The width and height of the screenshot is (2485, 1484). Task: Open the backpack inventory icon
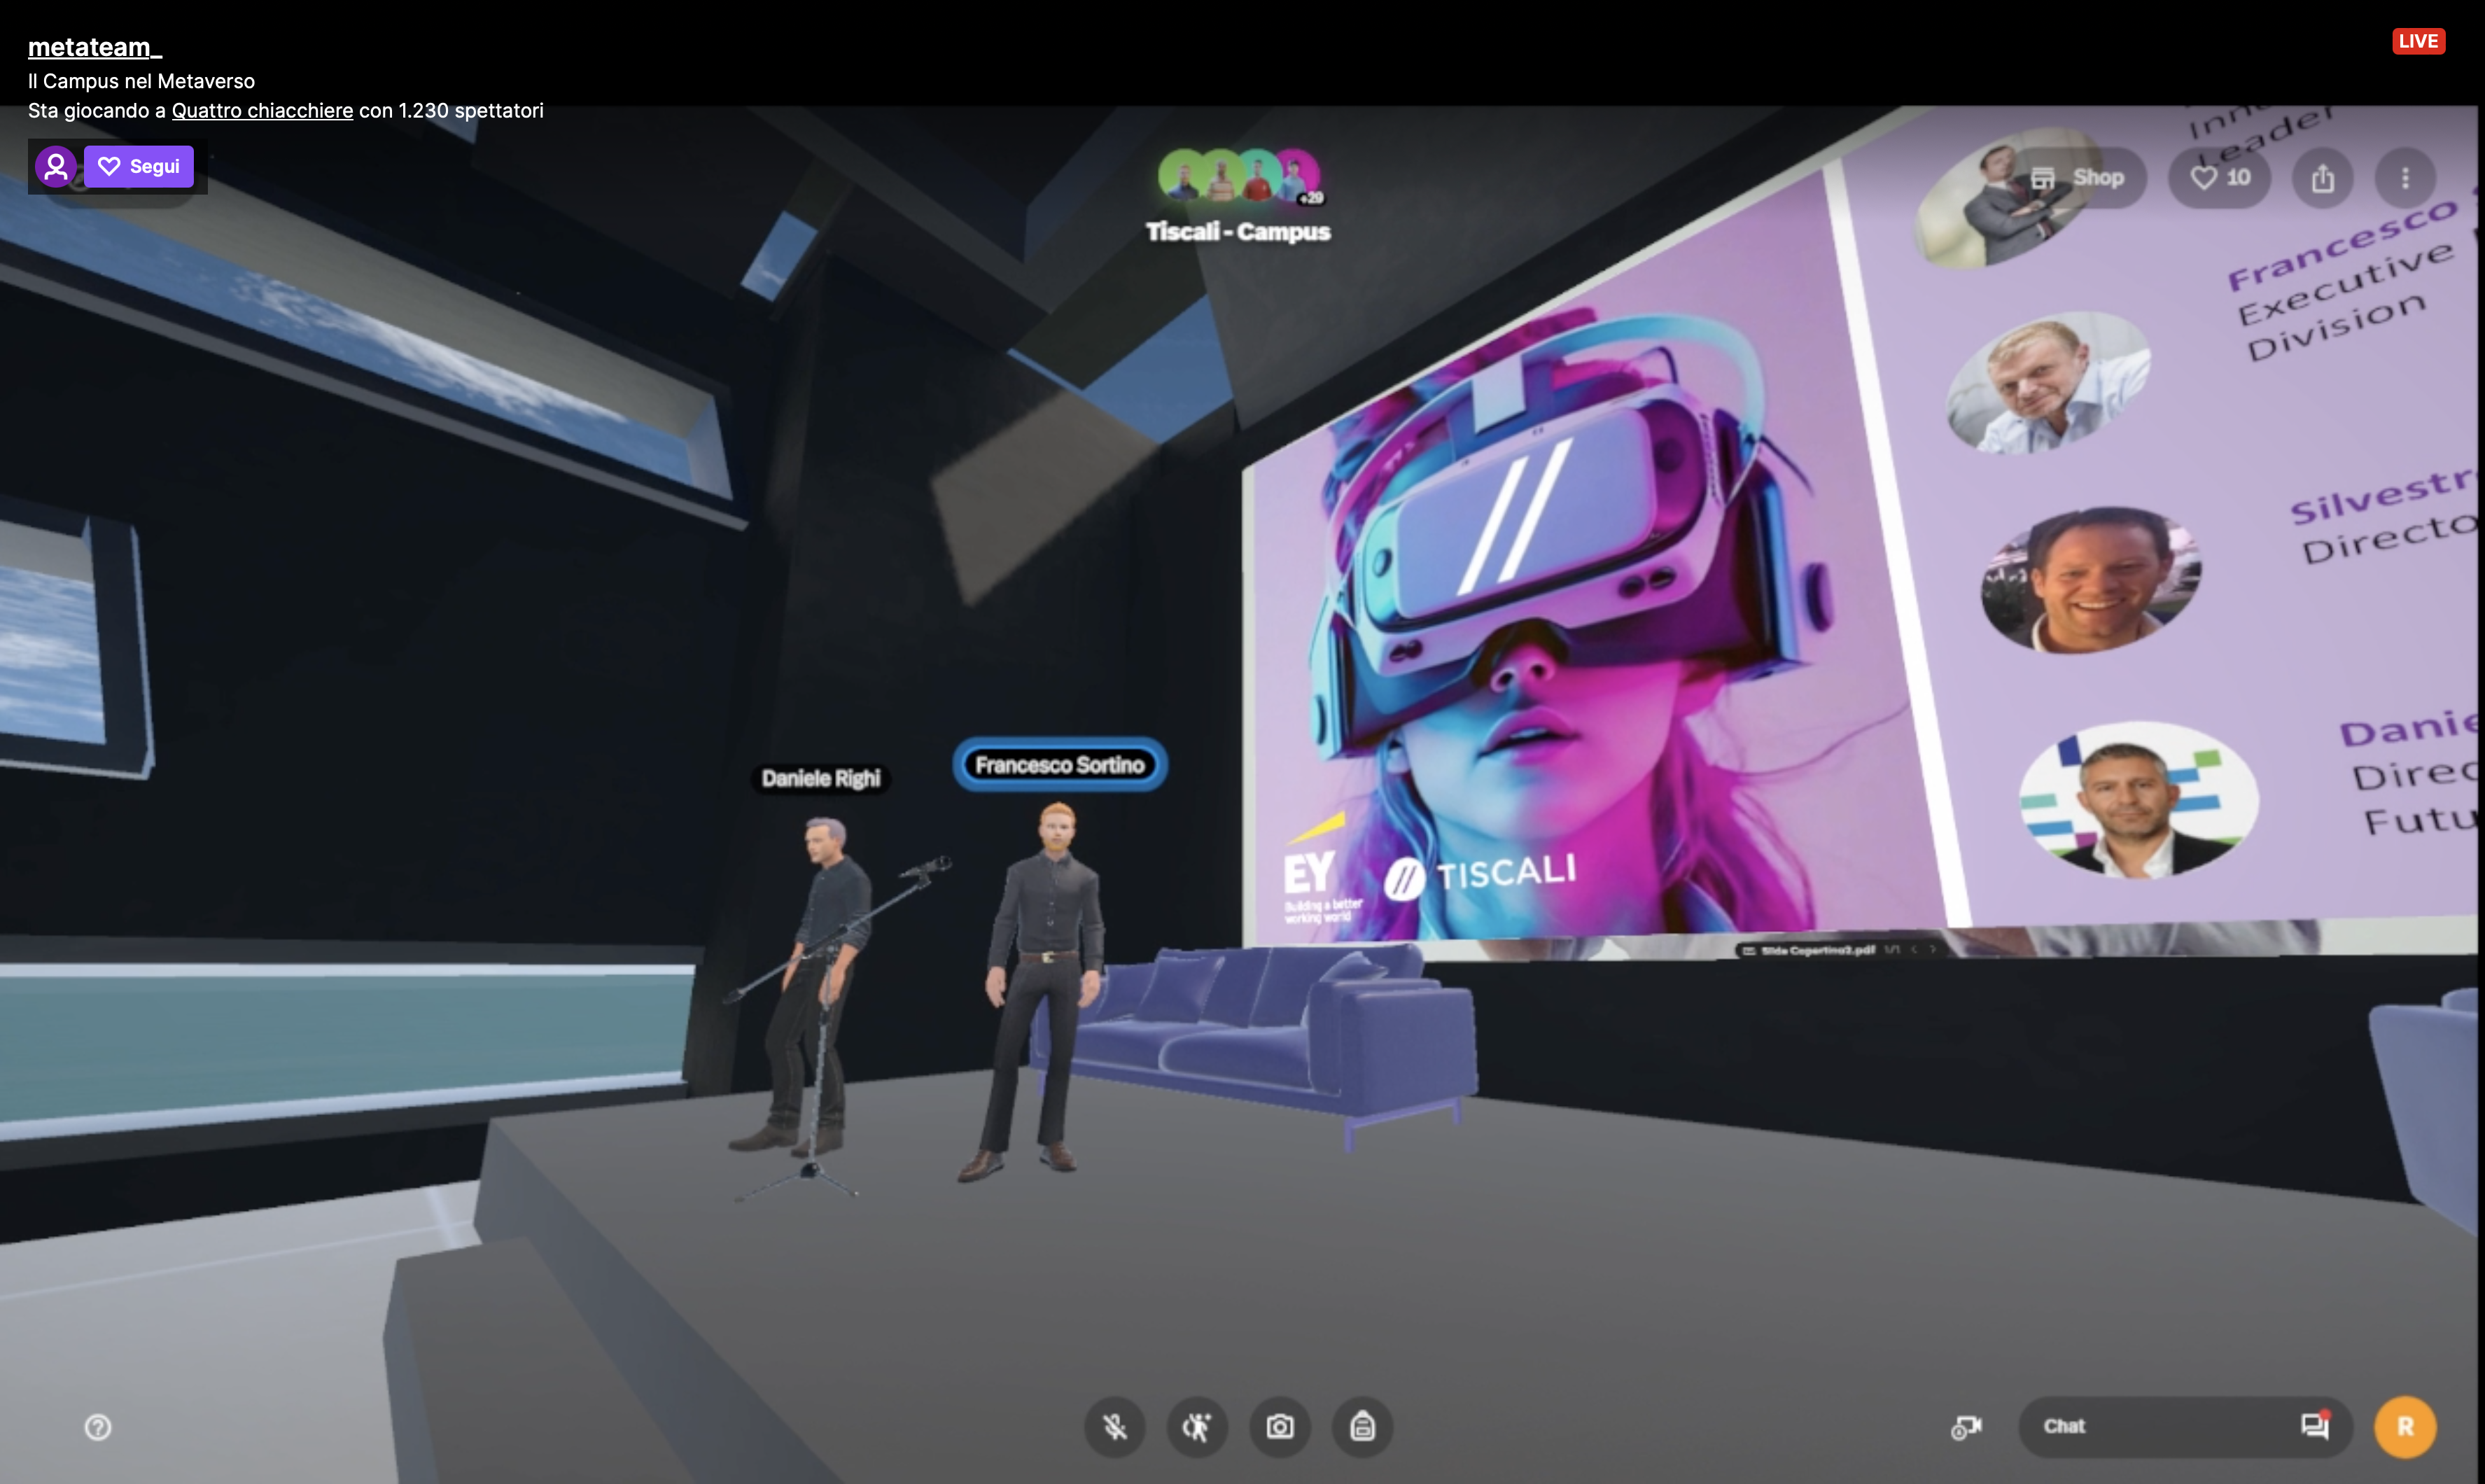pos(1362,1427)
